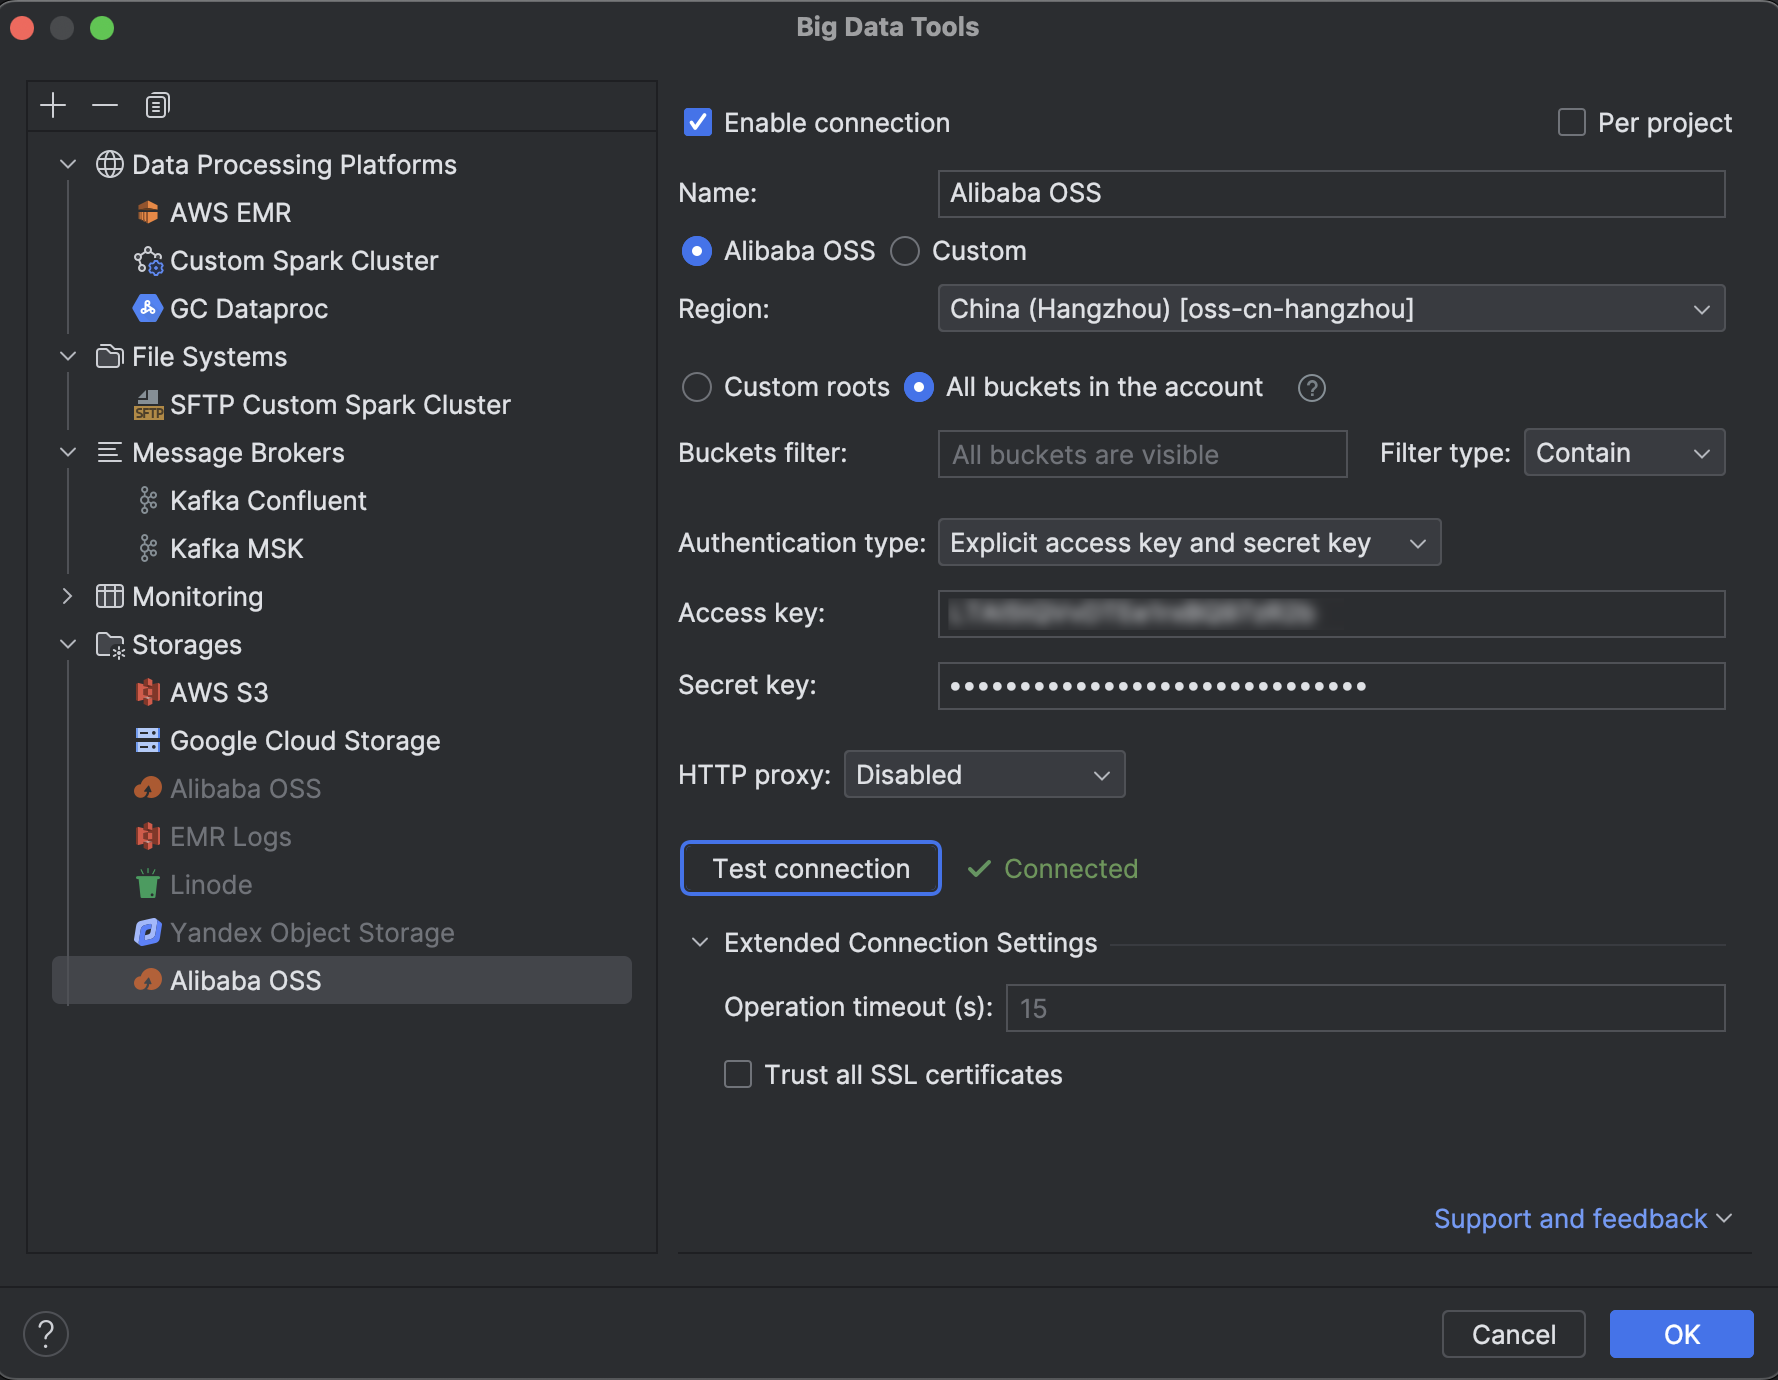Select the AWS EMR icon in tree
The width and height of the screenshot is (1778, 1380).
(x=148, y=213)
